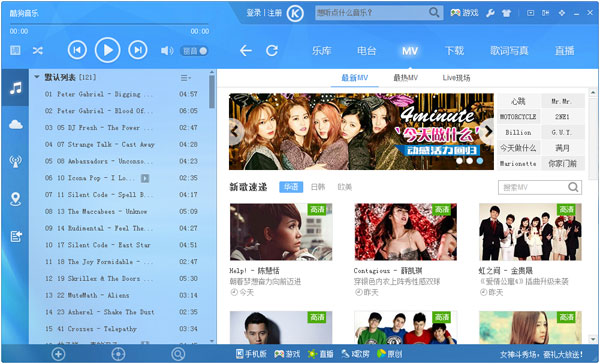Open the 4minute banner image
Image resolution: width=600 pixels, height=364 pixels.
[361, 132]
